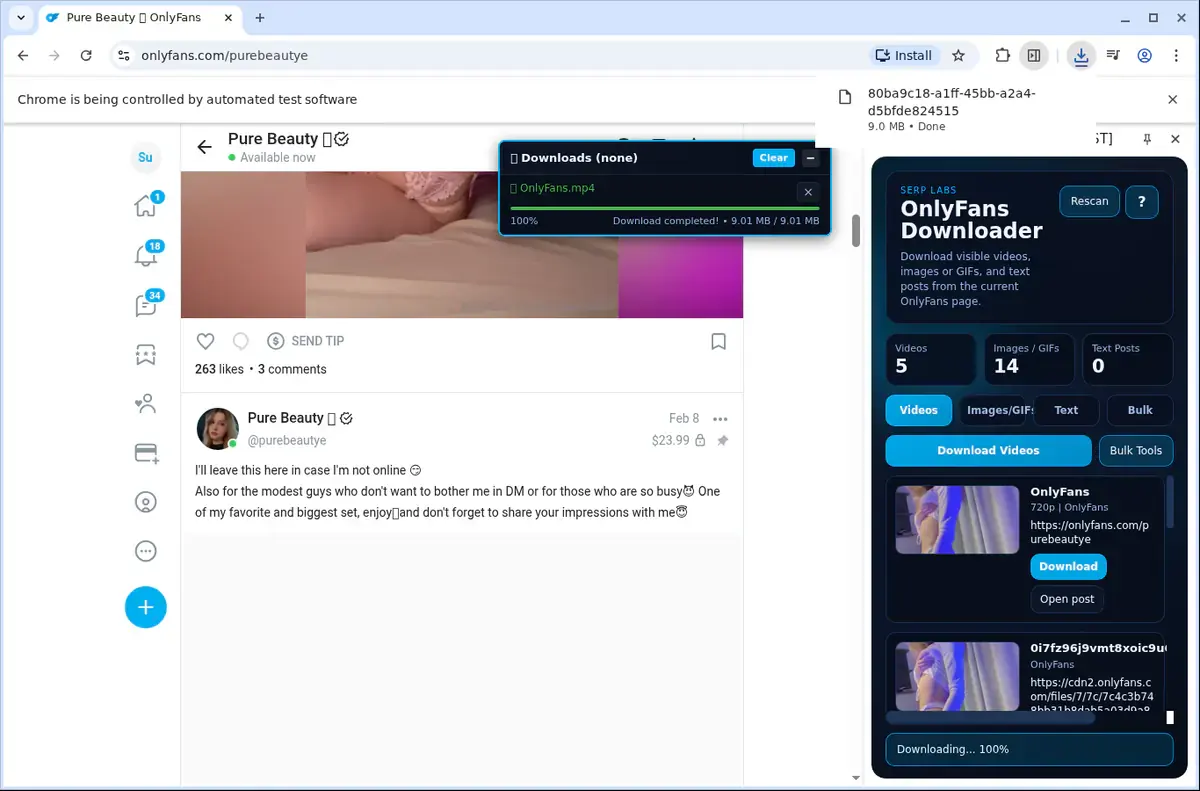Open notifications bell with 18 badge
1200x791 pixels.
pyautogui.click(x=146, y=255)
